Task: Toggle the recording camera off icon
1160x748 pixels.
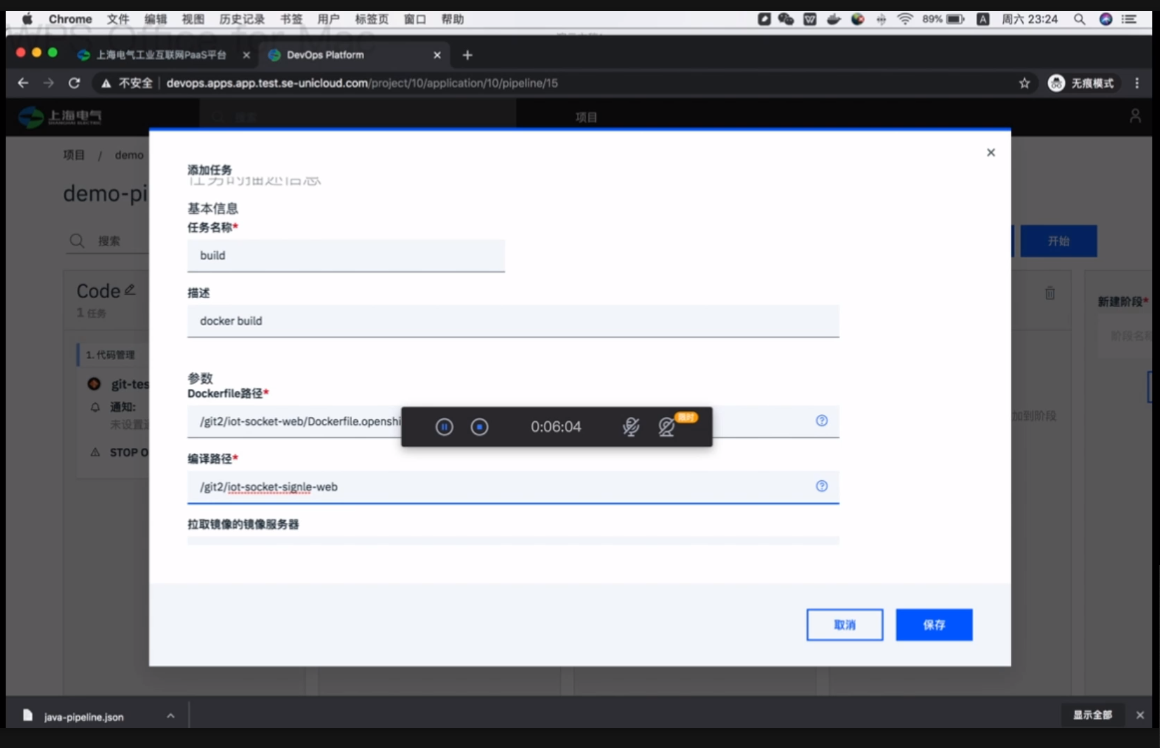Action: click(667, 427)
